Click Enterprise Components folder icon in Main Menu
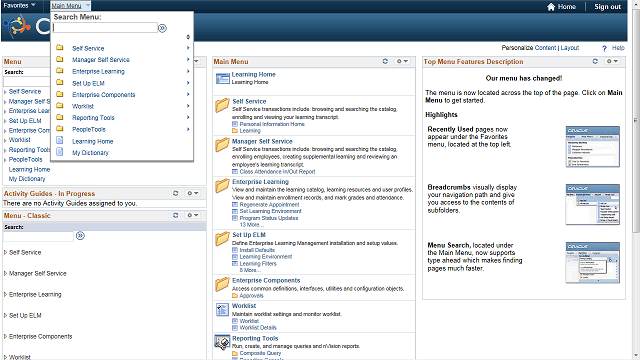 pos(222,284)
